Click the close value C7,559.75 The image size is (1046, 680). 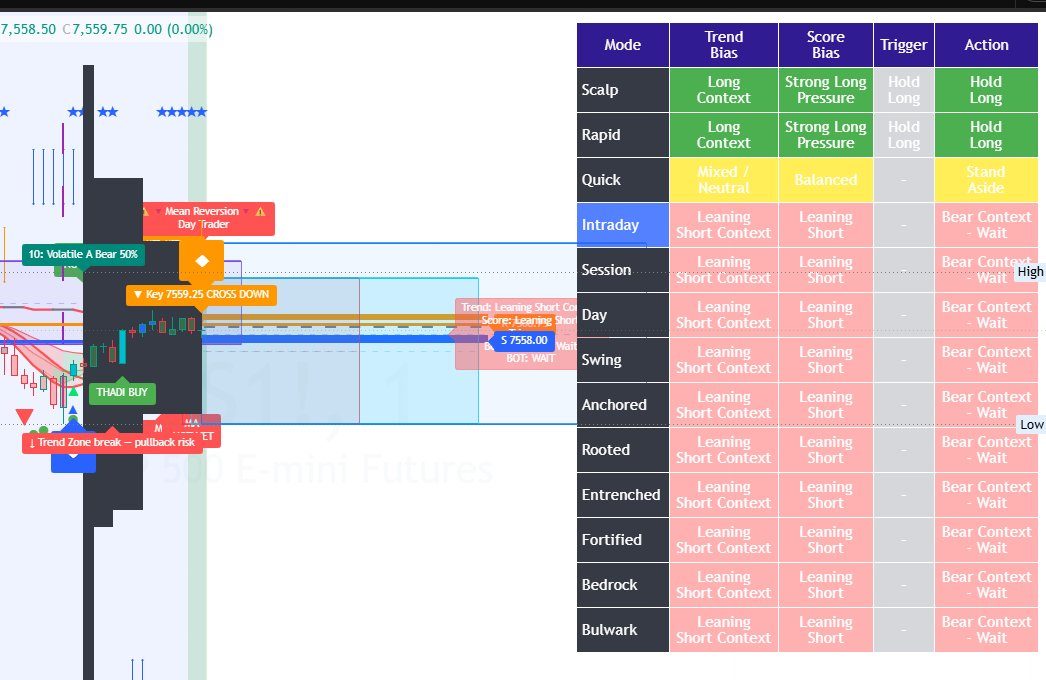tap(95, 29)
